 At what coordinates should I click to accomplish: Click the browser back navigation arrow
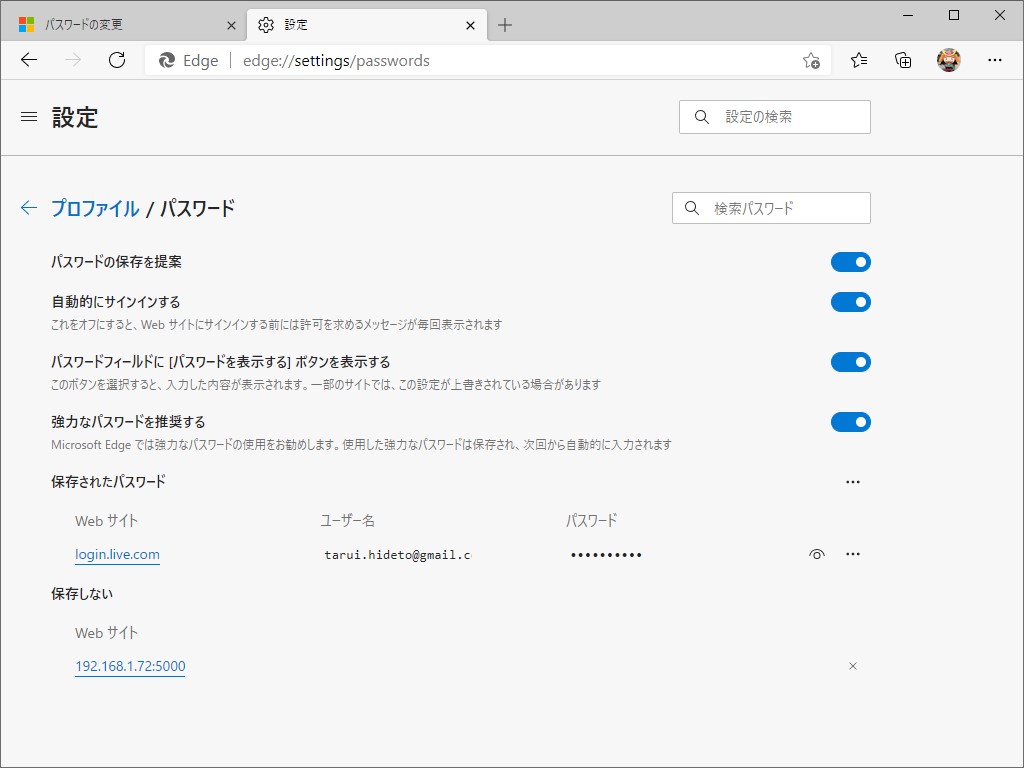coord(28,59)
